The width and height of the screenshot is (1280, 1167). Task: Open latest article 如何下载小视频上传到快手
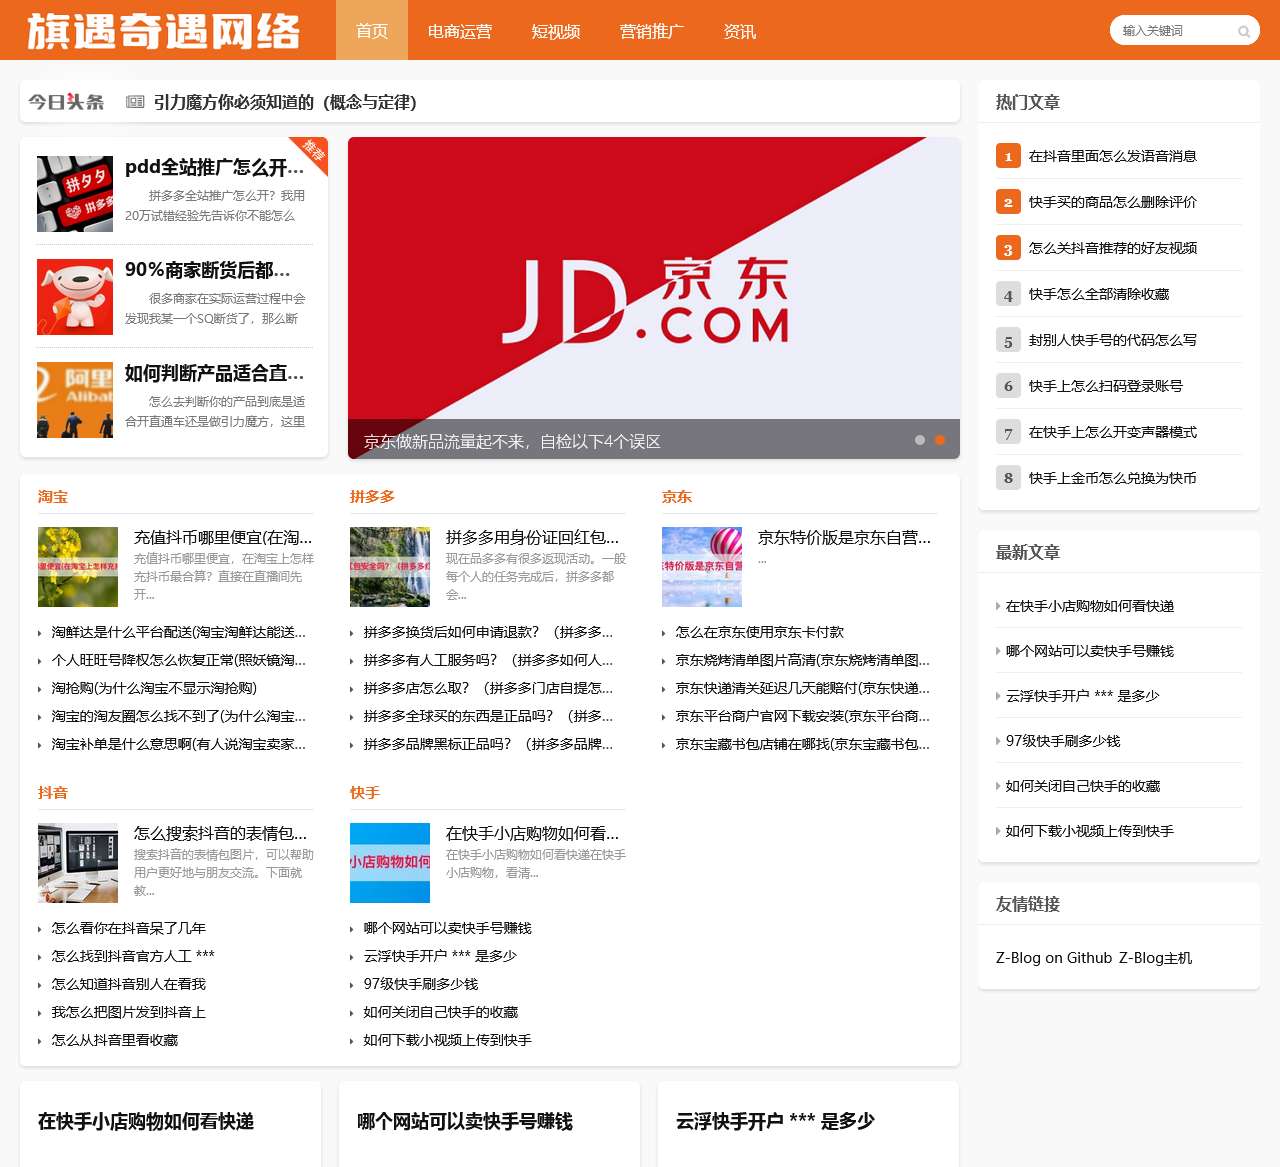coord(1090,831)
